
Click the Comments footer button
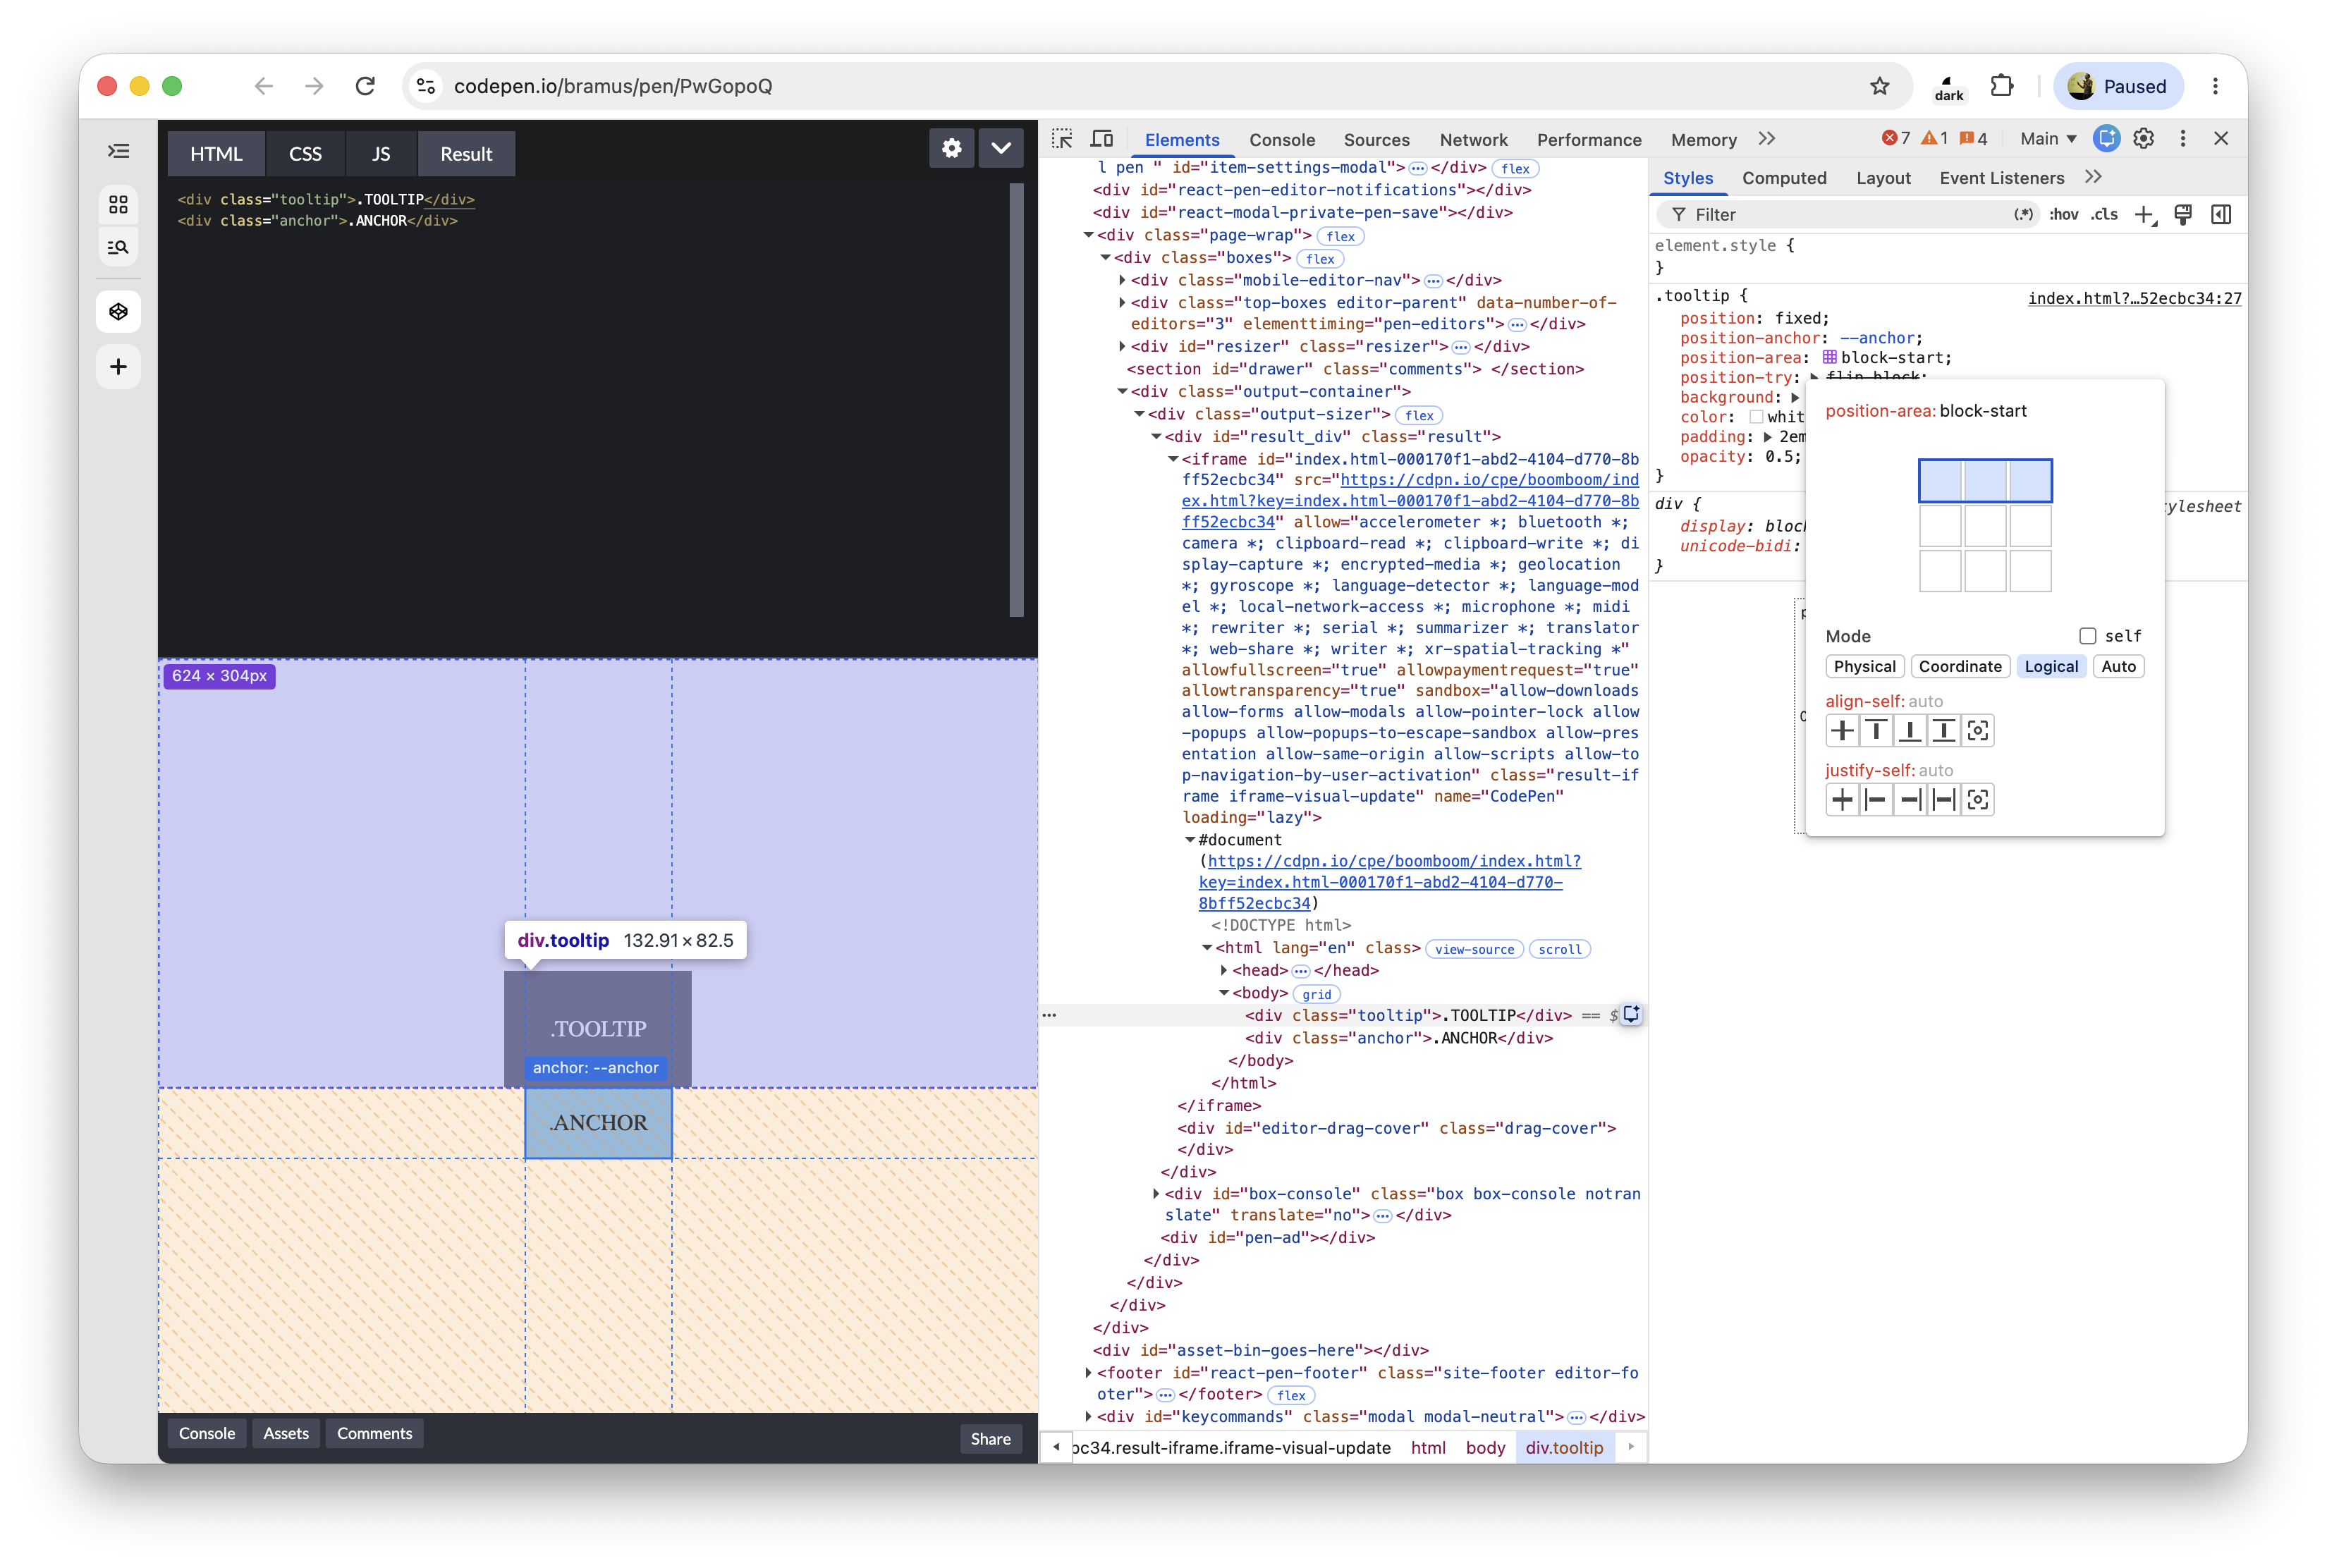click(x=374, y=1434)
